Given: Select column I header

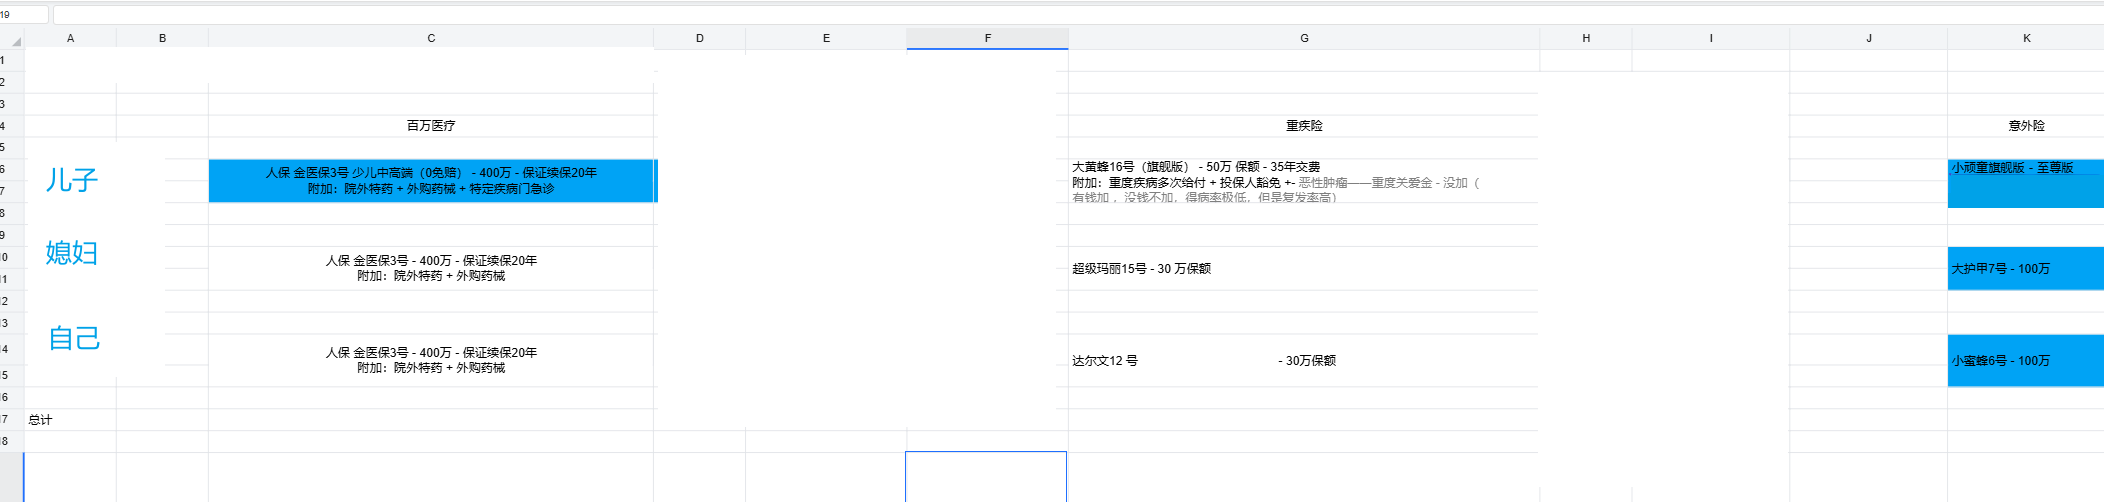Looking at the screenshot, I should pos(1711,38).
